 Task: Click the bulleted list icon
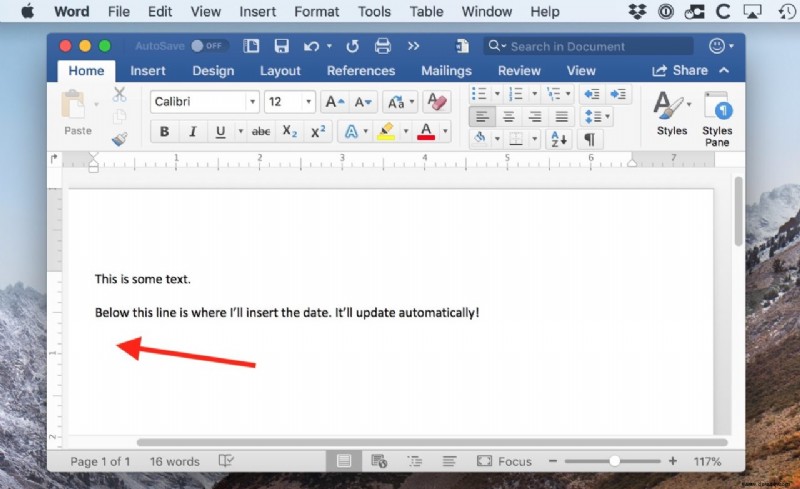point(479,94)
